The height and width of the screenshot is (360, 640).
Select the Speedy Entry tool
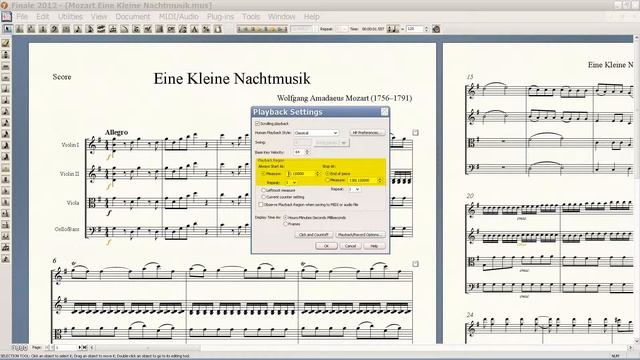pyautogui.click(x=89, y=29)
